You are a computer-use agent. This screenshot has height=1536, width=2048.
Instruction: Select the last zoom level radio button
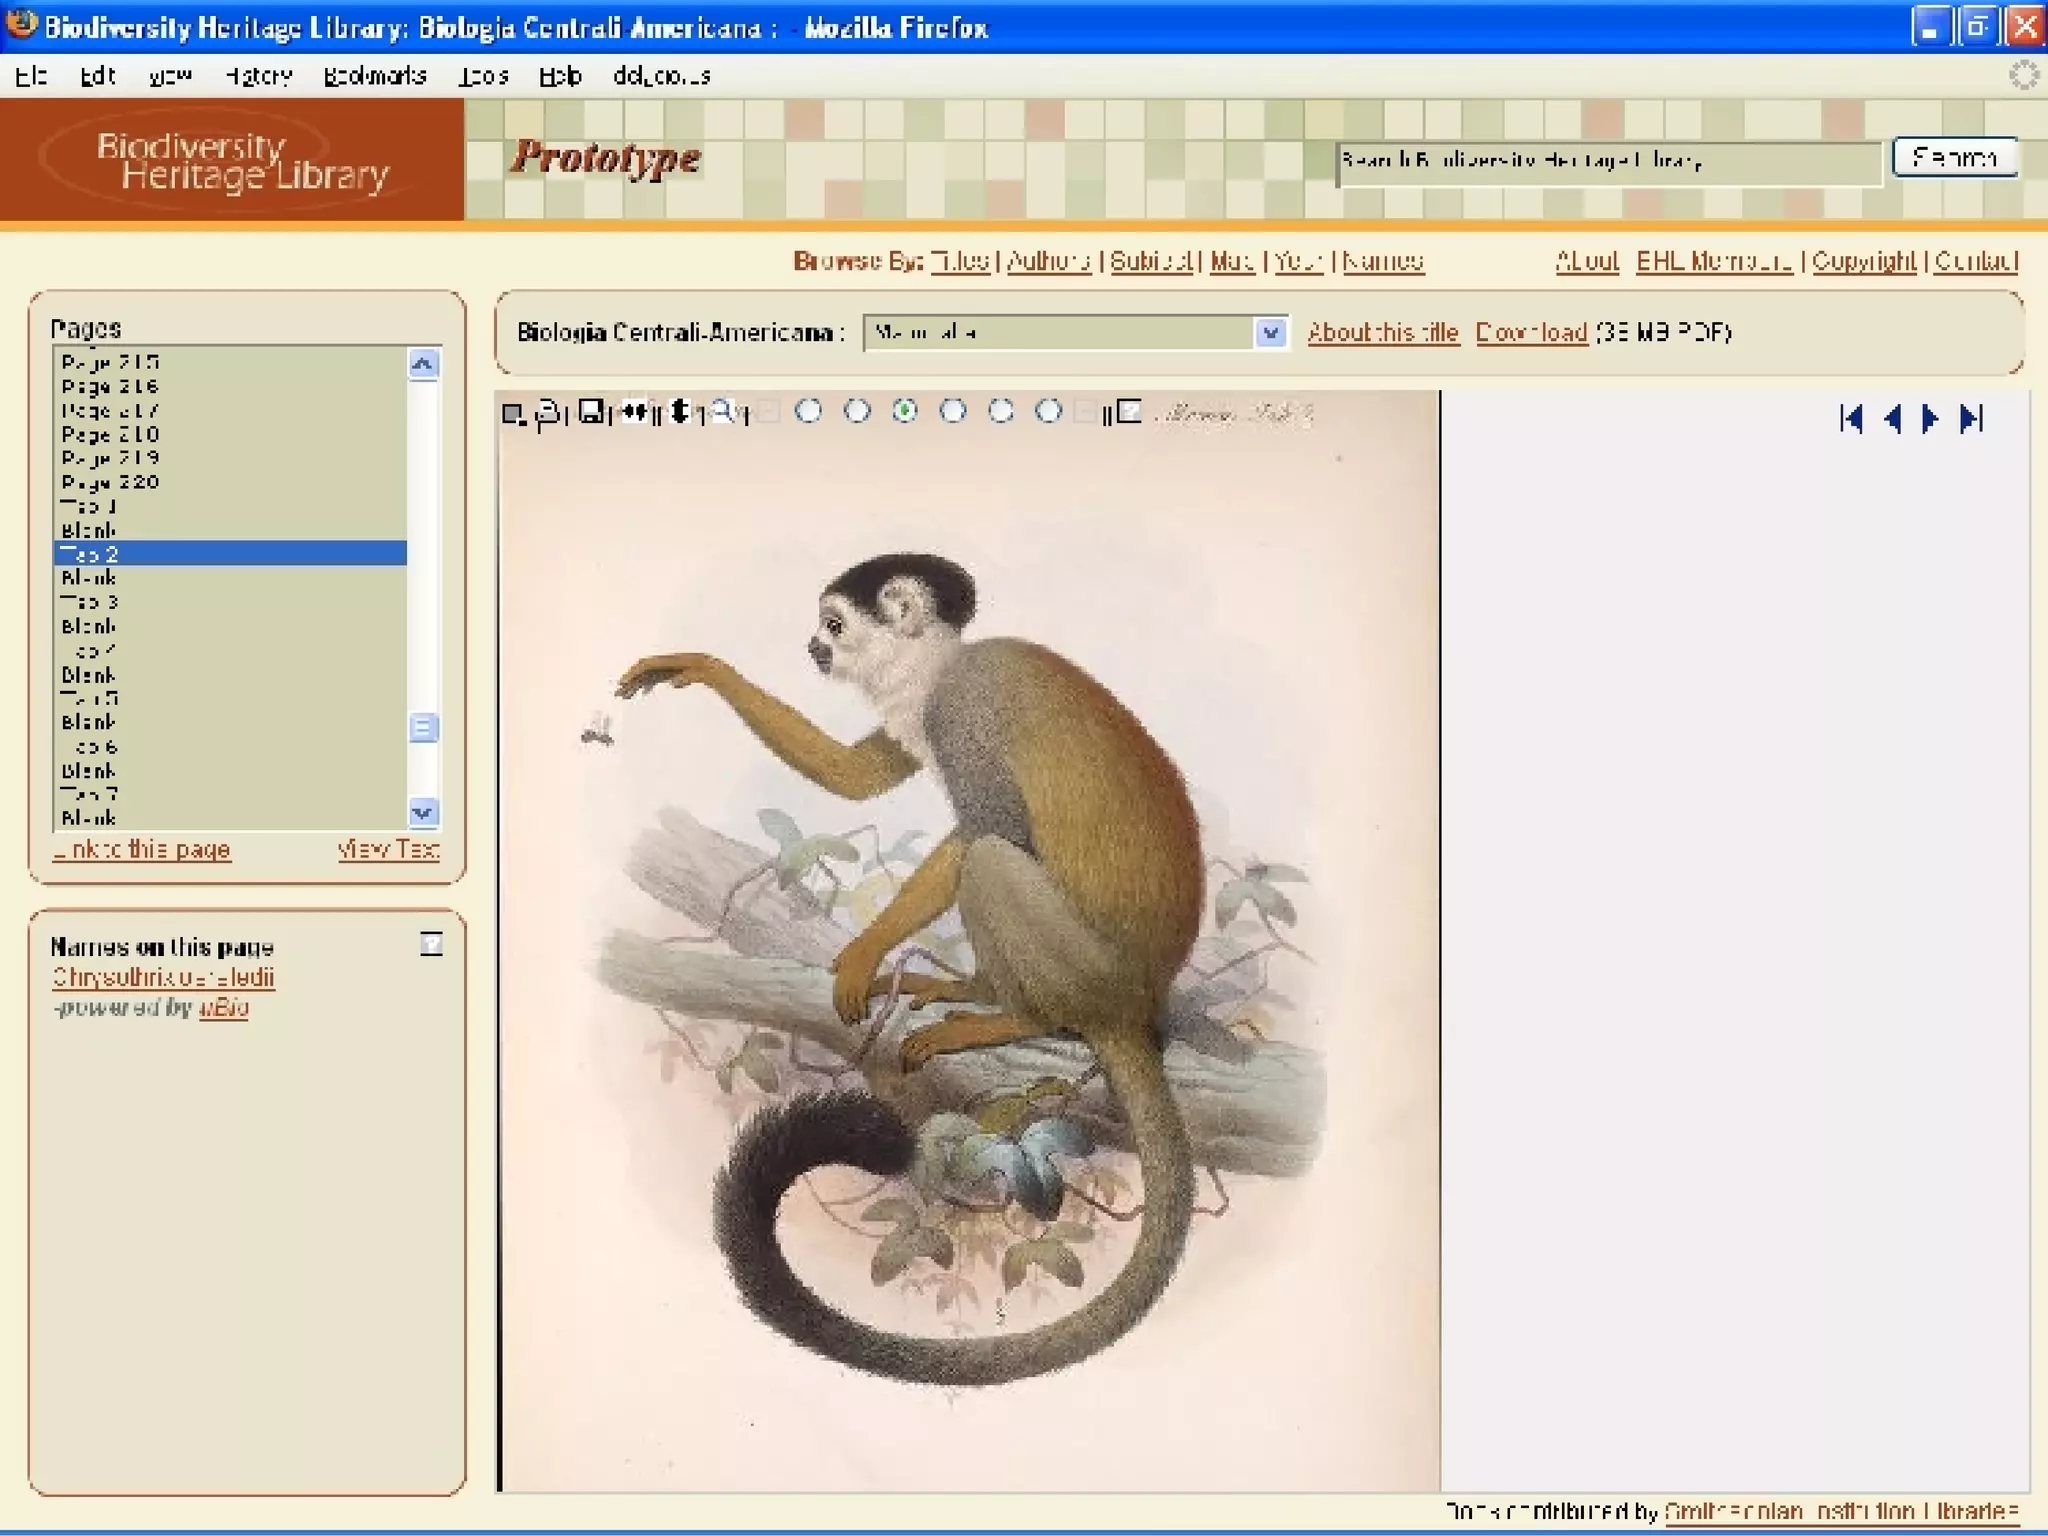(1048, 411)
